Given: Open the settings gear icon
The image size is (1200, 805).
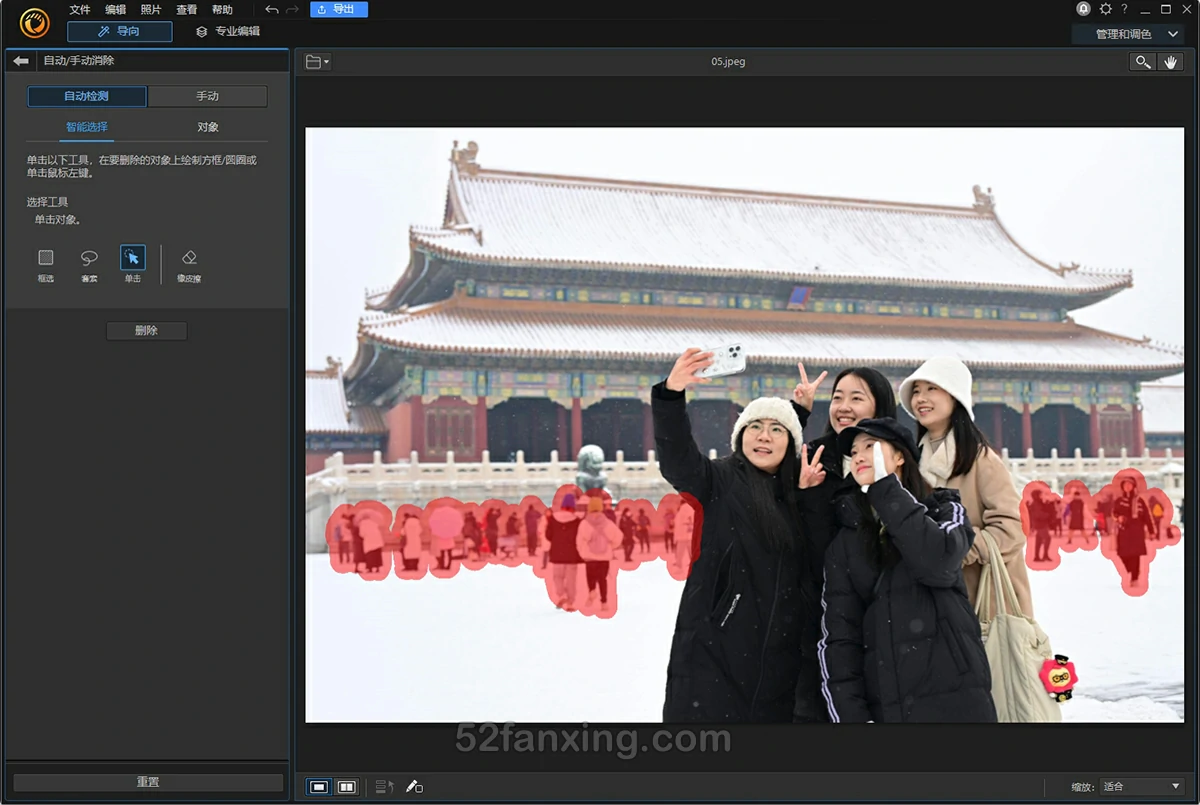Looking at the screenshot, I should pos(1106,9).
